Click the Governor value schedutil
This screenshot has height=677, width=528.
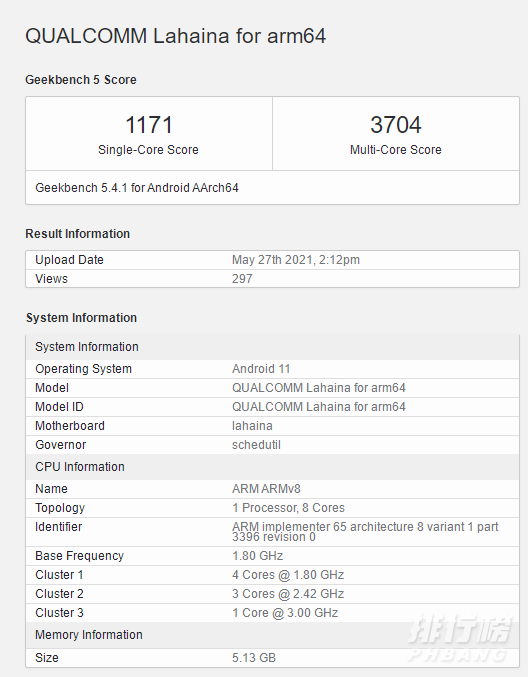pyautogui.click(x=256, y=445)
